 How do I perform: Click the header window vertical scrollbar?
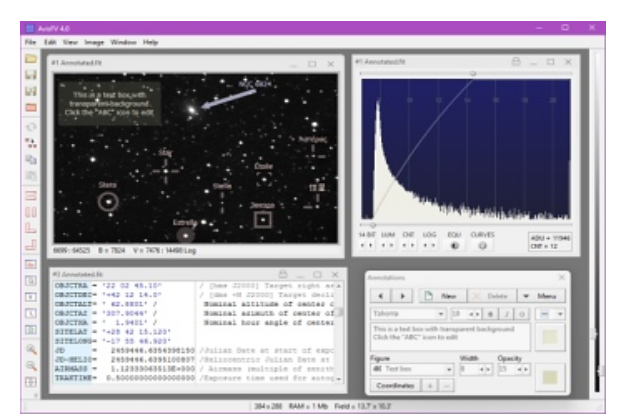point(339,331)
